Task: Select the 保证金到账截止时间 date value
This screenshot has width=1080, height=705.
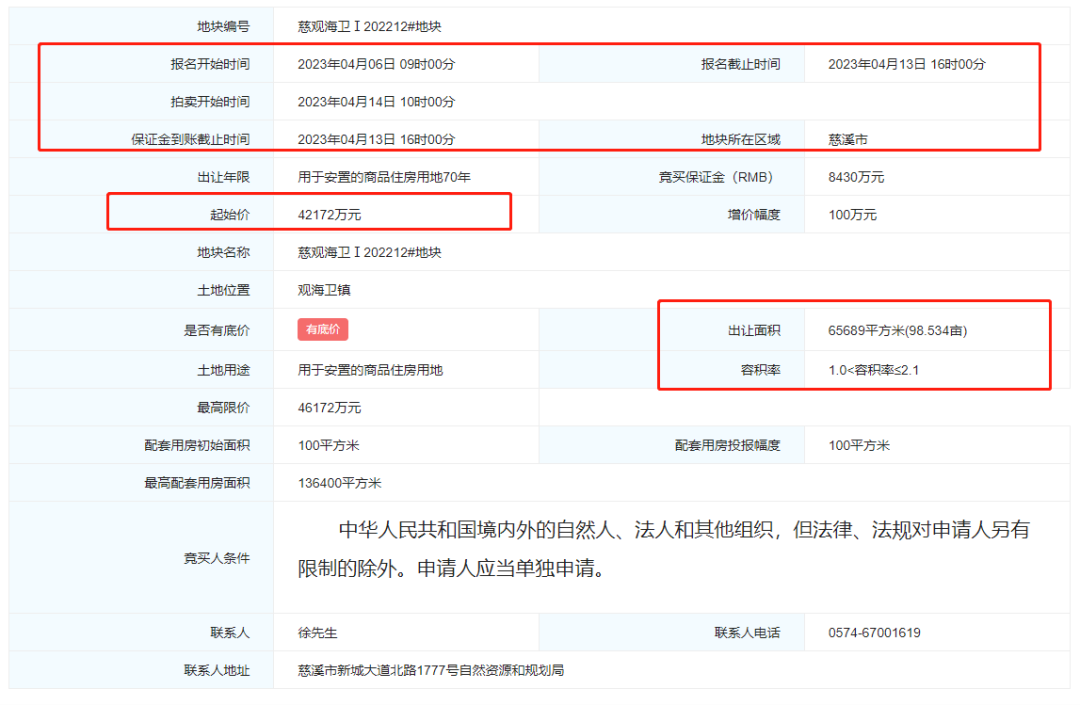Action: click(376, 140)
